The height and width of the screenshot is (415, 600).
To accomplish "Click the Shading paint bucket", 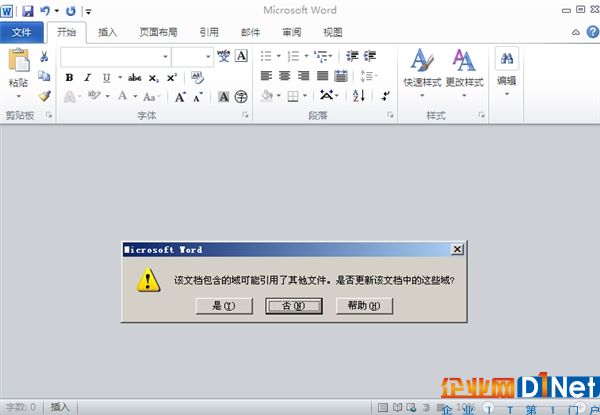I will pyautogui.click(x=267, y=96).
